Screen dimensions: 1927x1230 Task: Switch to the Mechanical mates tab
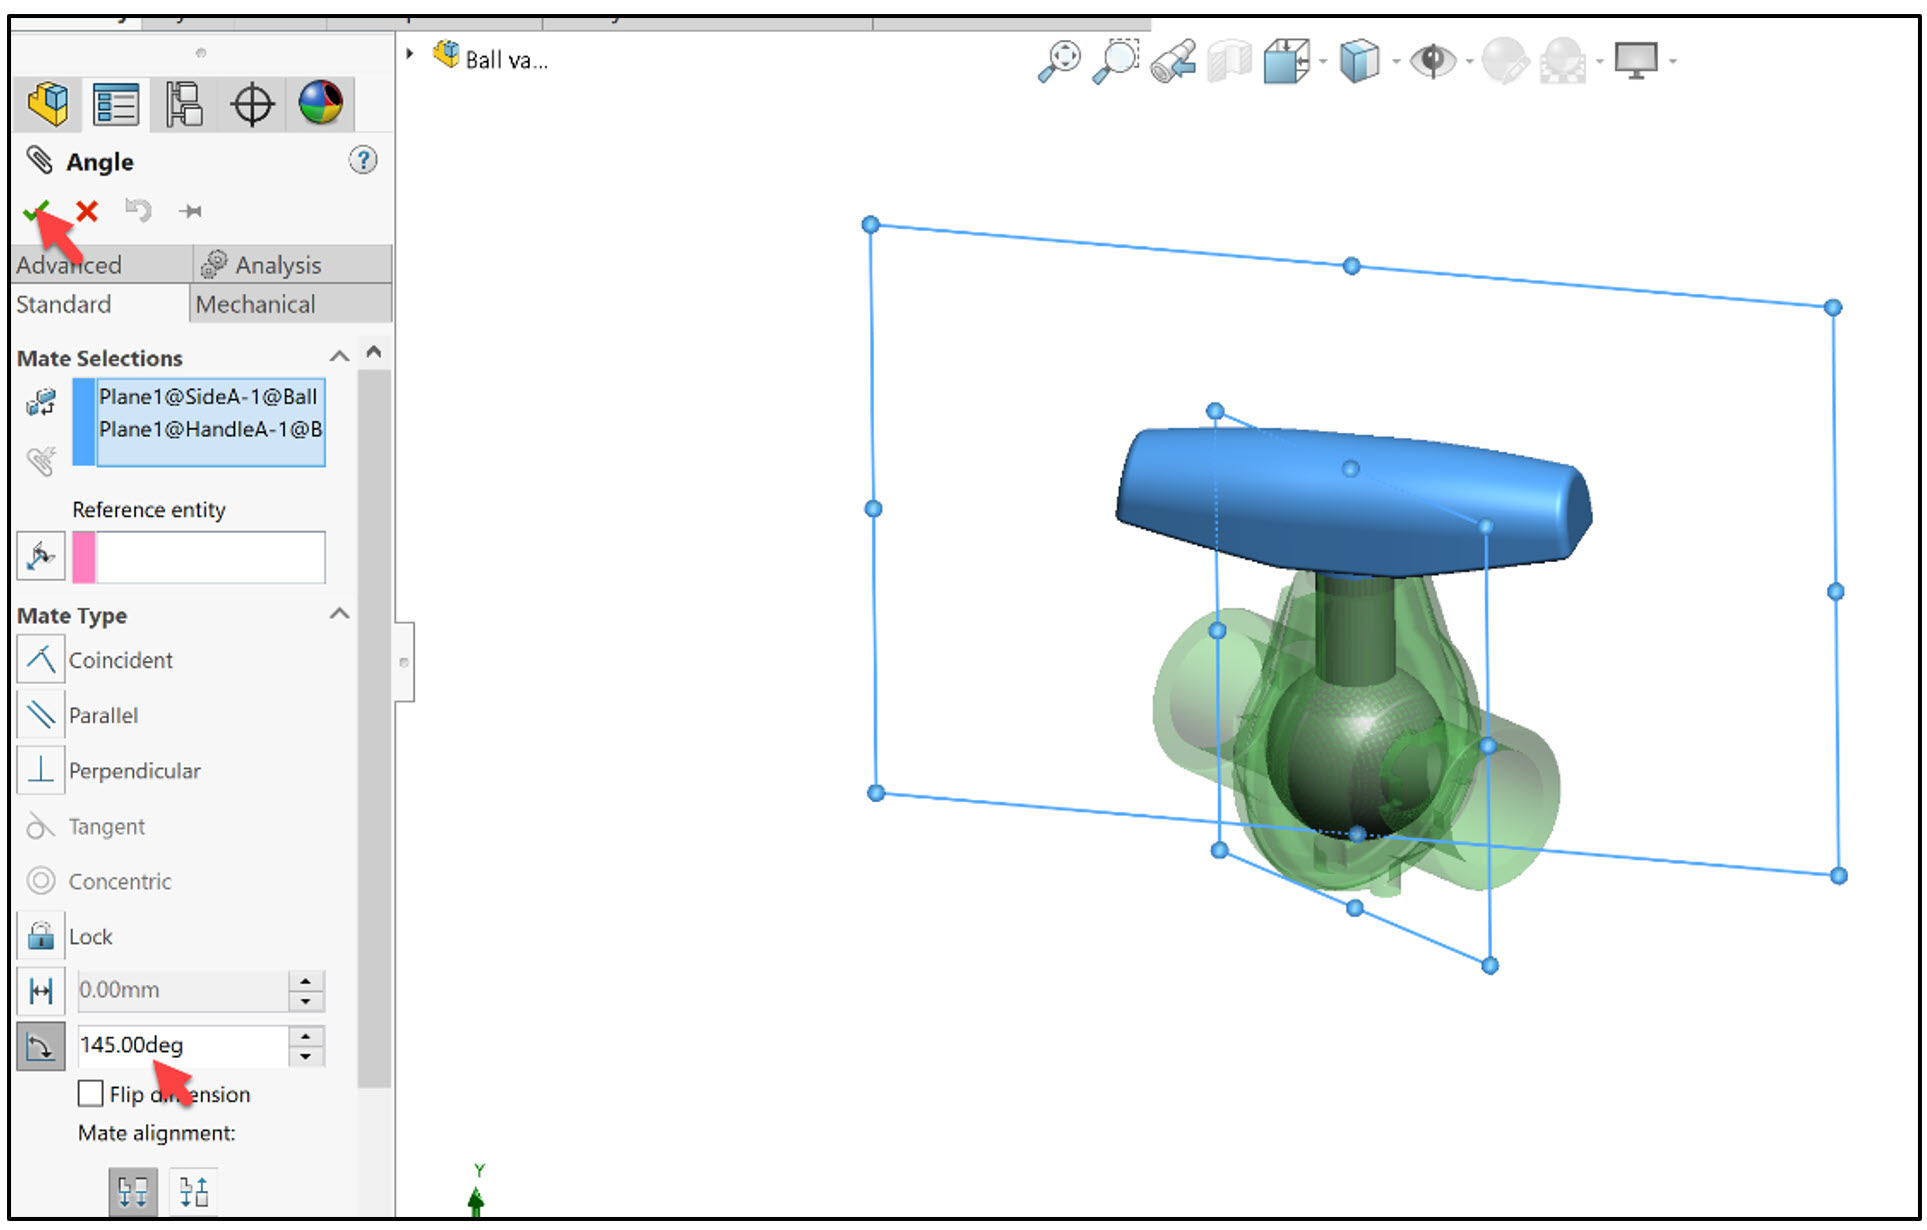256,304
